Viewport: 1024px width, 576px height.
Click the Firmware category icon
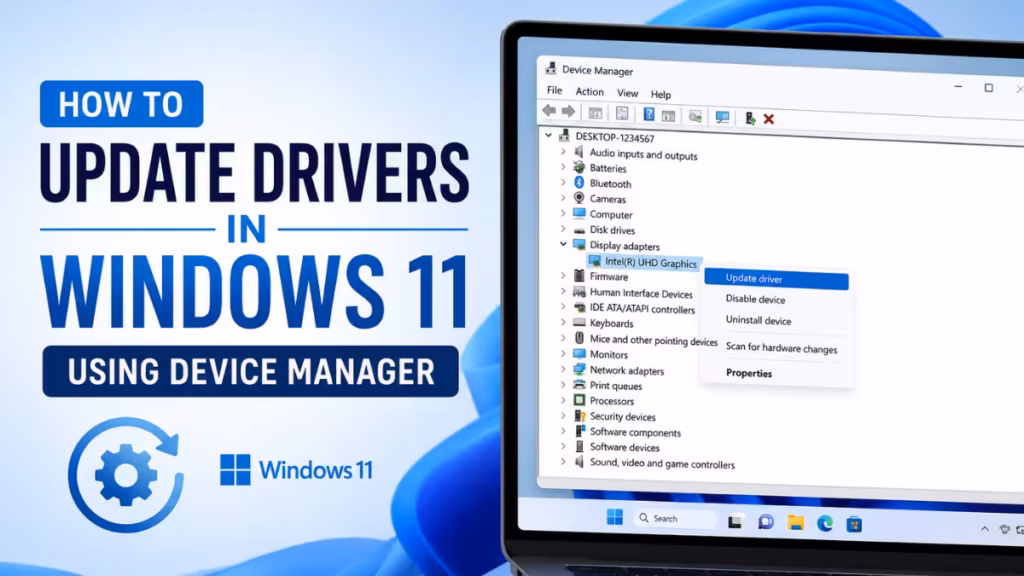[x=579, y=276]
